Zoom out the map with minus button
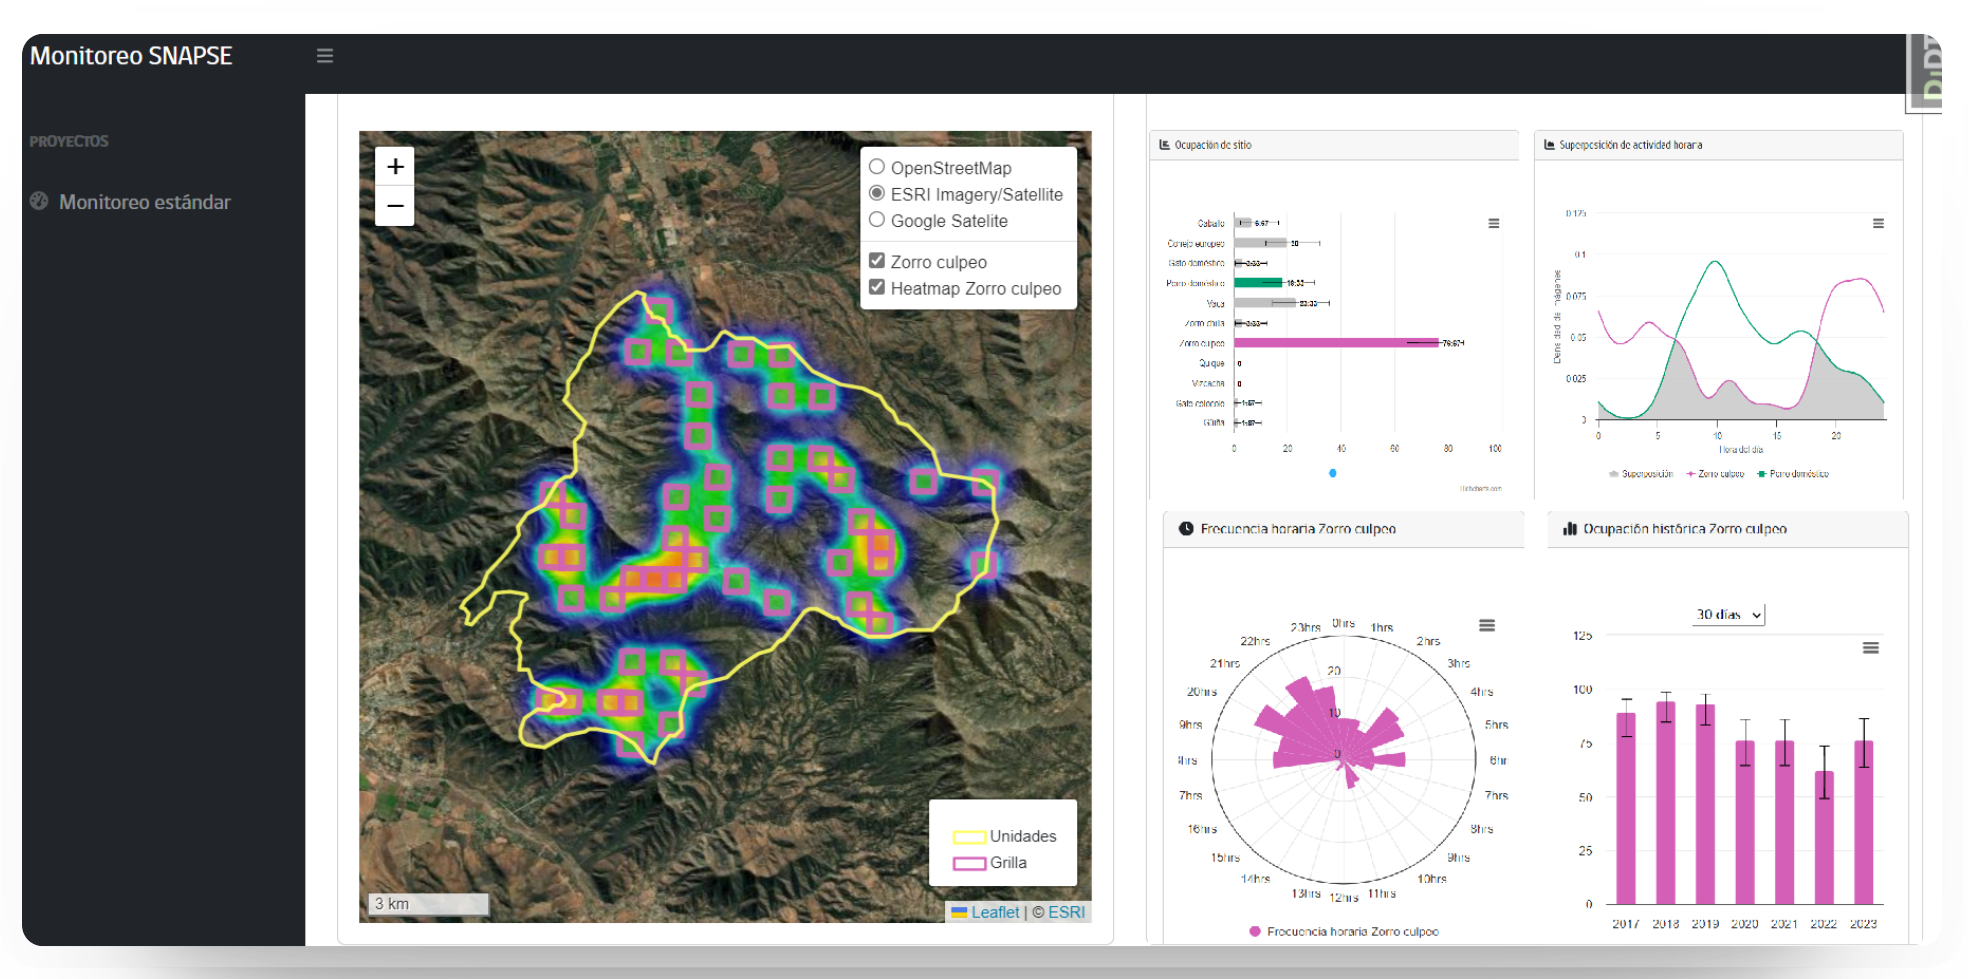The width and height of the screenshot is (1968, 979). (x=395, y=206)
